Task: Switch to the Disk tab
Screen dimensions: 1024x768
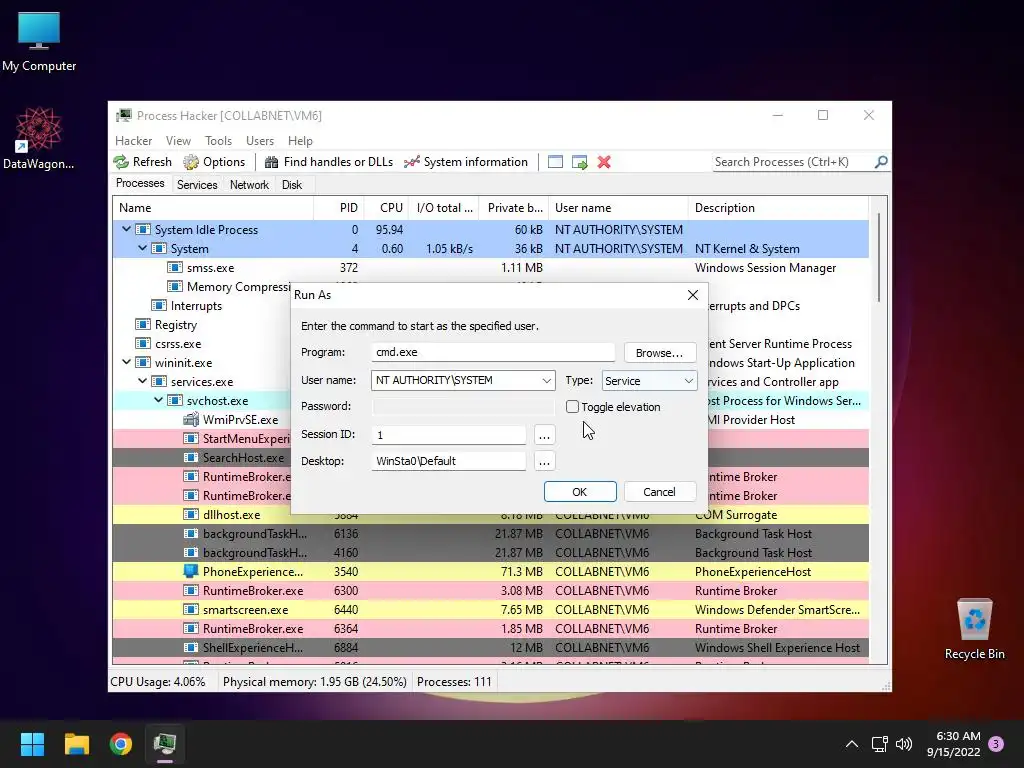Action: click(x=291, y=185)
